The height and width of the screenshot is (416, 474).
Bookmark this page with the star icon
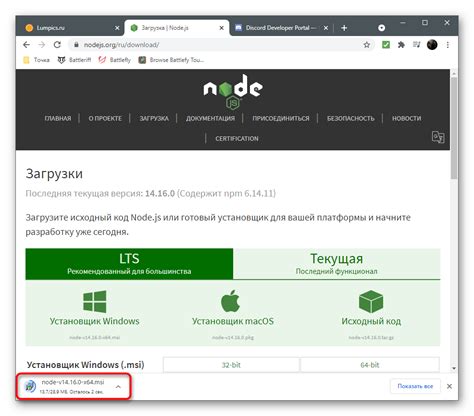(367, 45)
